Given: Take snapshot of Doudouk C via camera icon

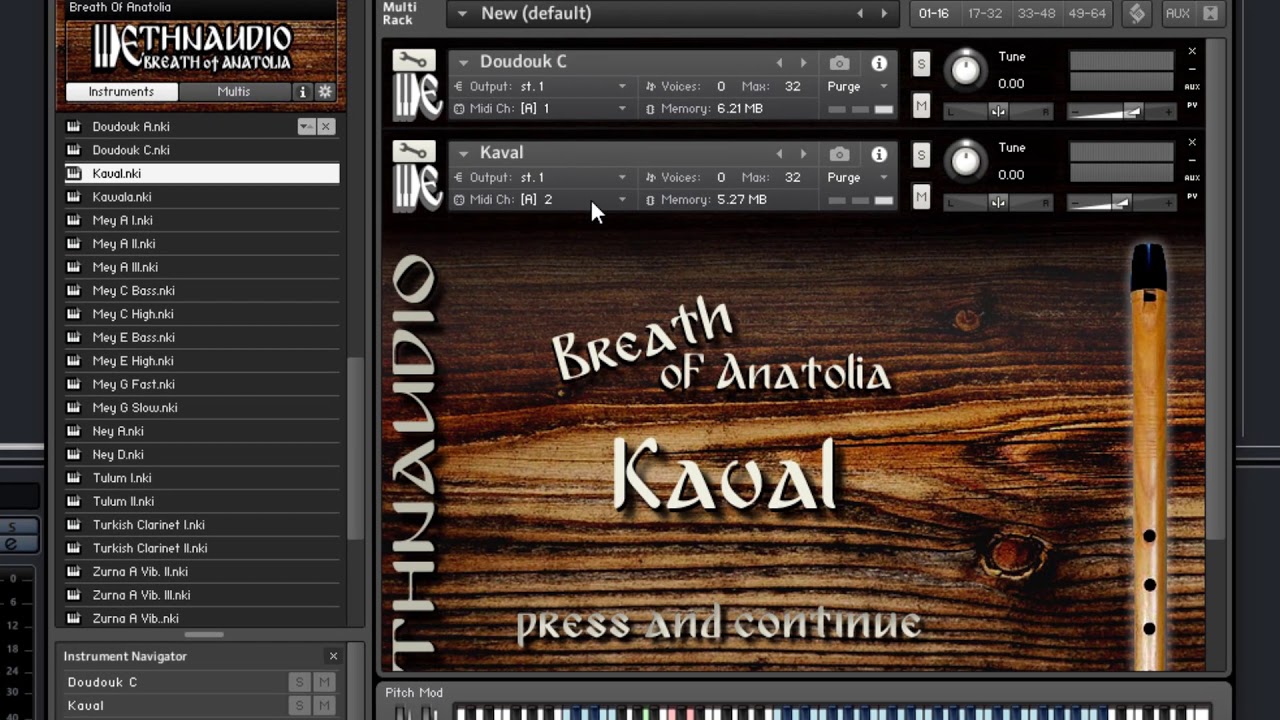Looking at the screenshot, I should click(839, 63).
